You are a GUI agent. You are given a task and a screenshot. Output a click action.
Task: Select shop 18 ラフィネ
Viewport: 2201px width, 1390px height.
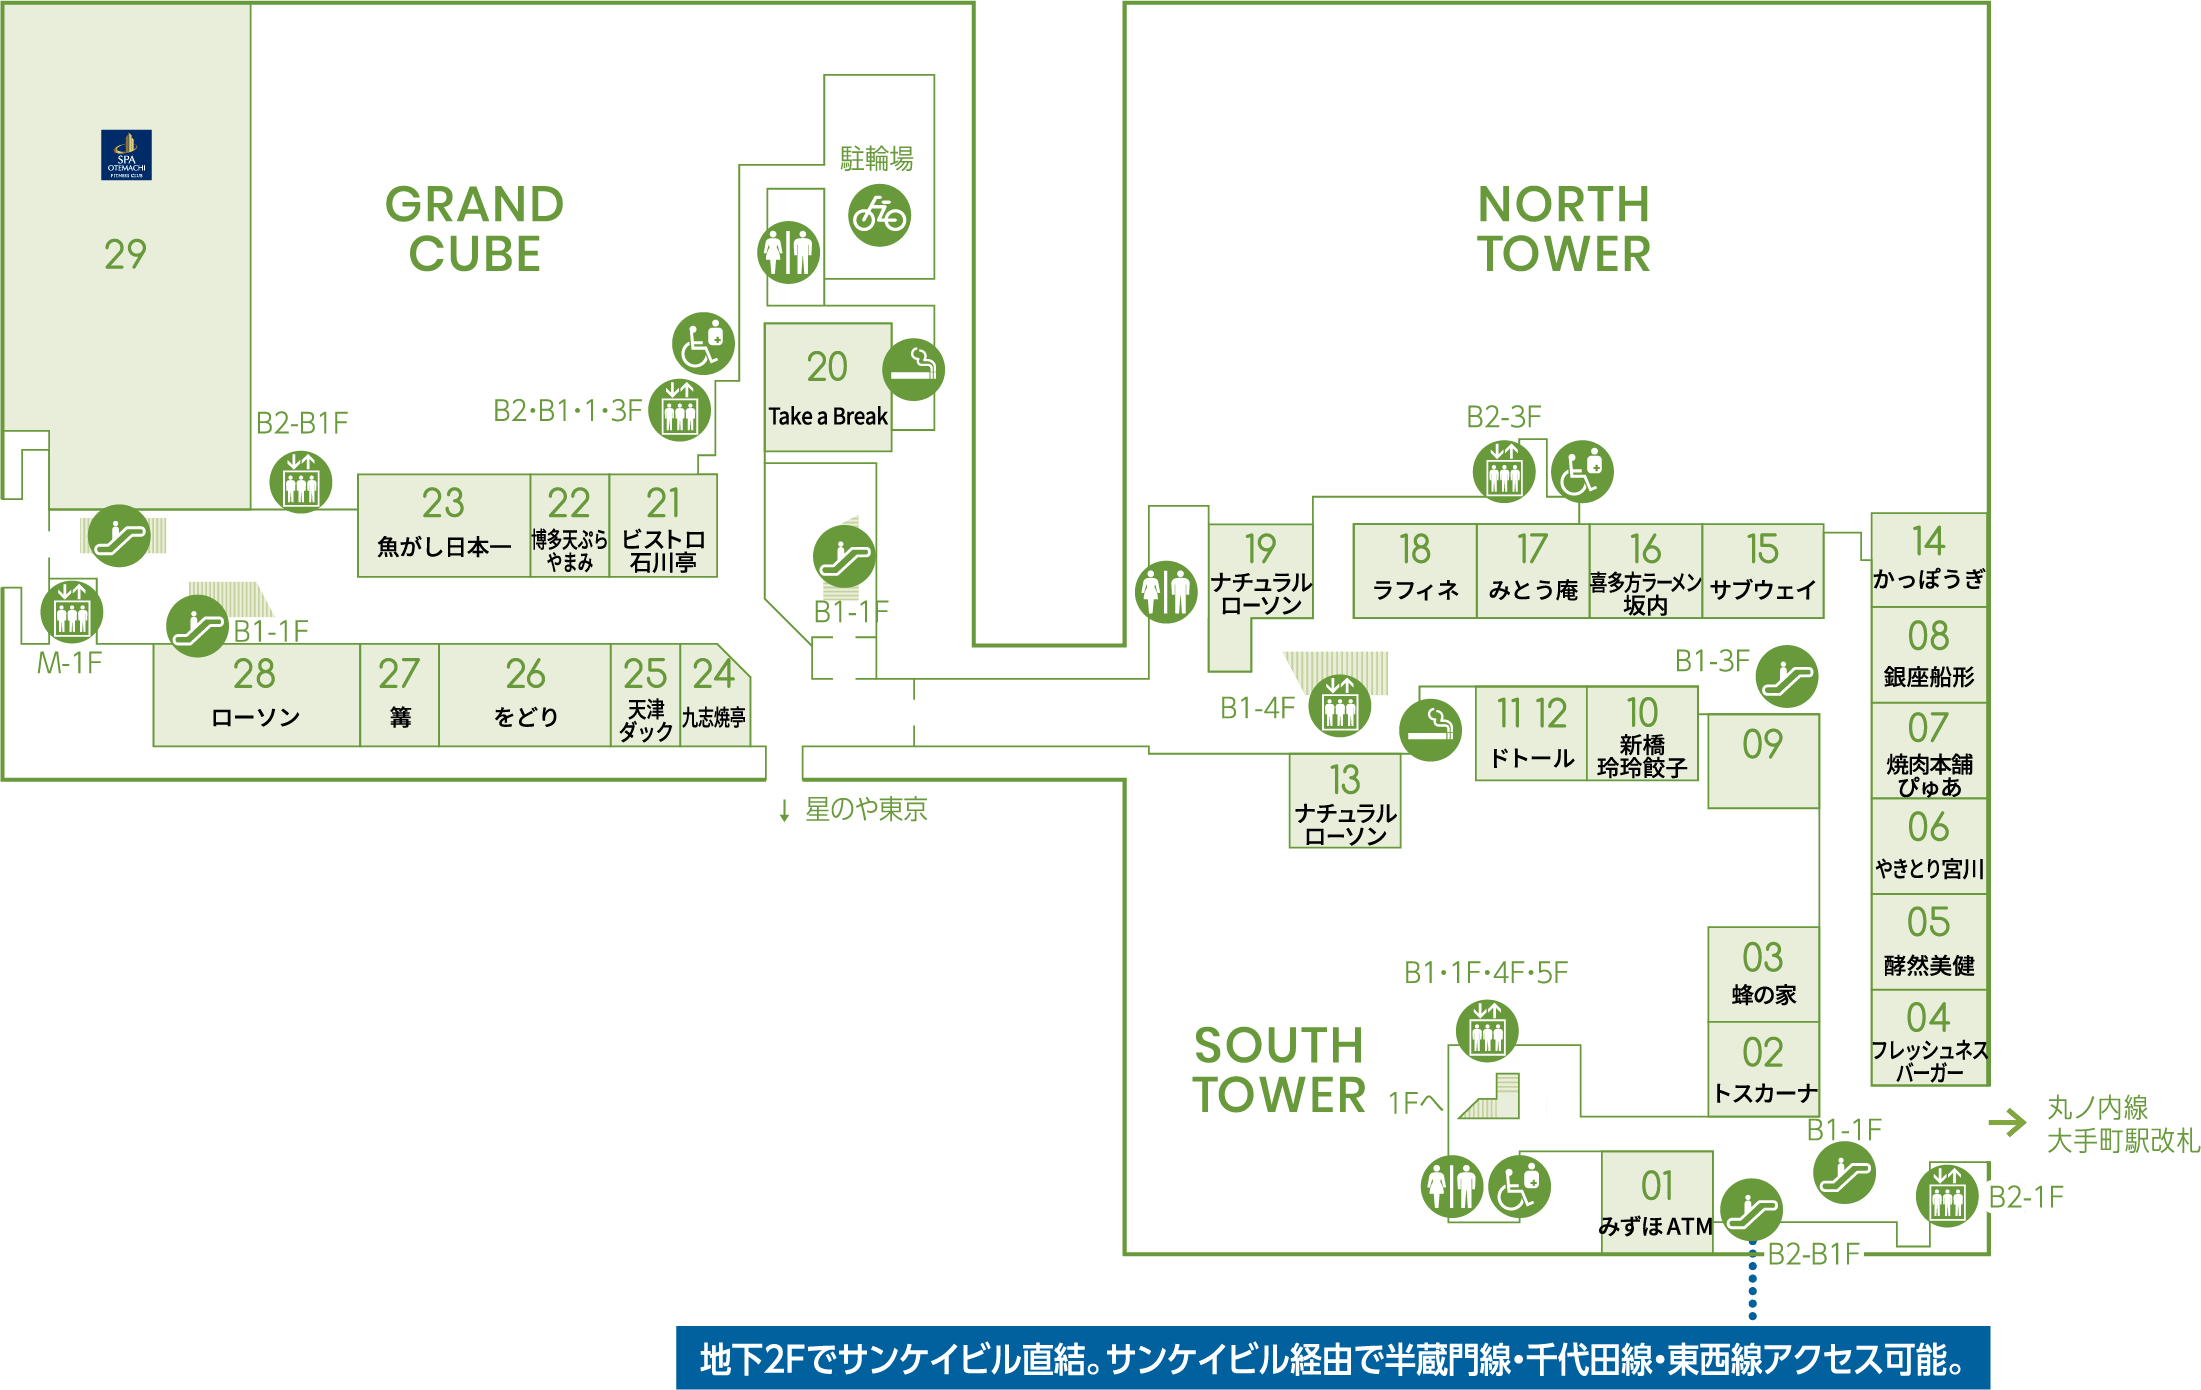click(x=1415, y=571)
